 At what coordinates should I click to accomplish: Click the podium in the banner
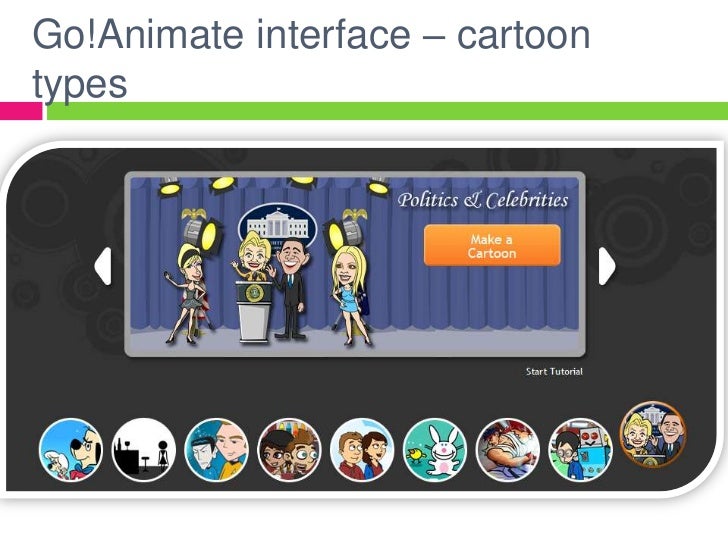pyautogui.click(x=254, y=312)
